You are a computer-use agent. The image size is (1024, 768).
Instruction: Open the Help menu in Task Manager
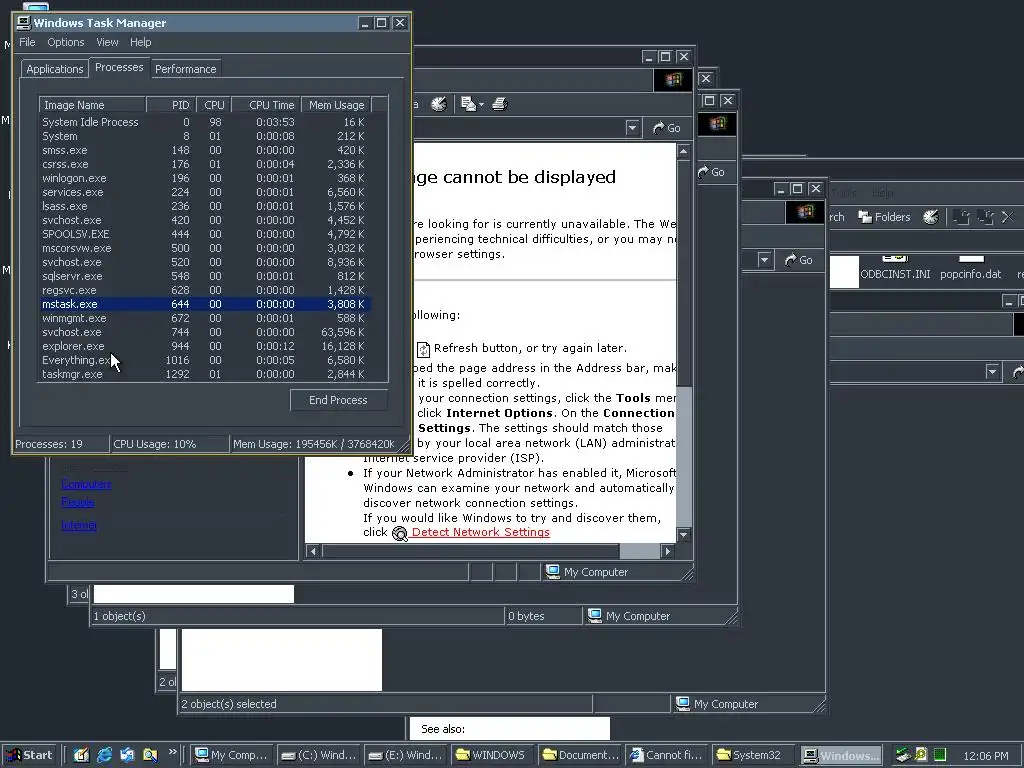pyautogui.click(x=140, y=42)
